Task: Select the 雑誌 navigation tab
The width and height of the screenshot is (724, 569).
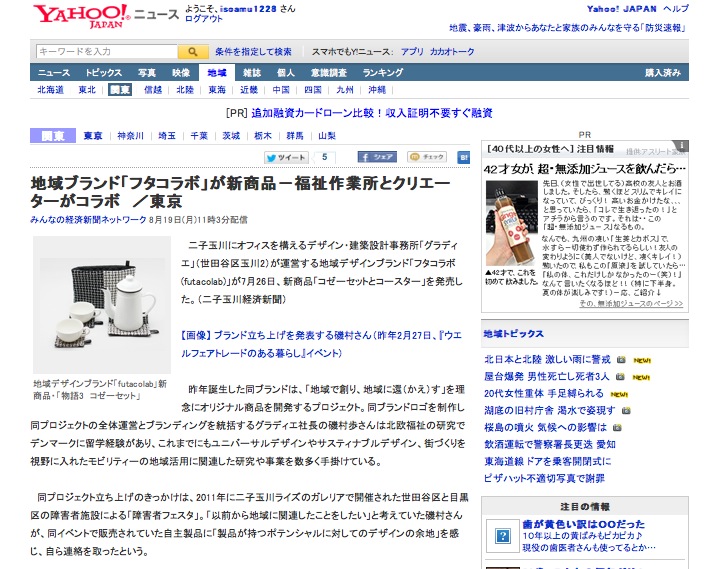Action: 252,73
